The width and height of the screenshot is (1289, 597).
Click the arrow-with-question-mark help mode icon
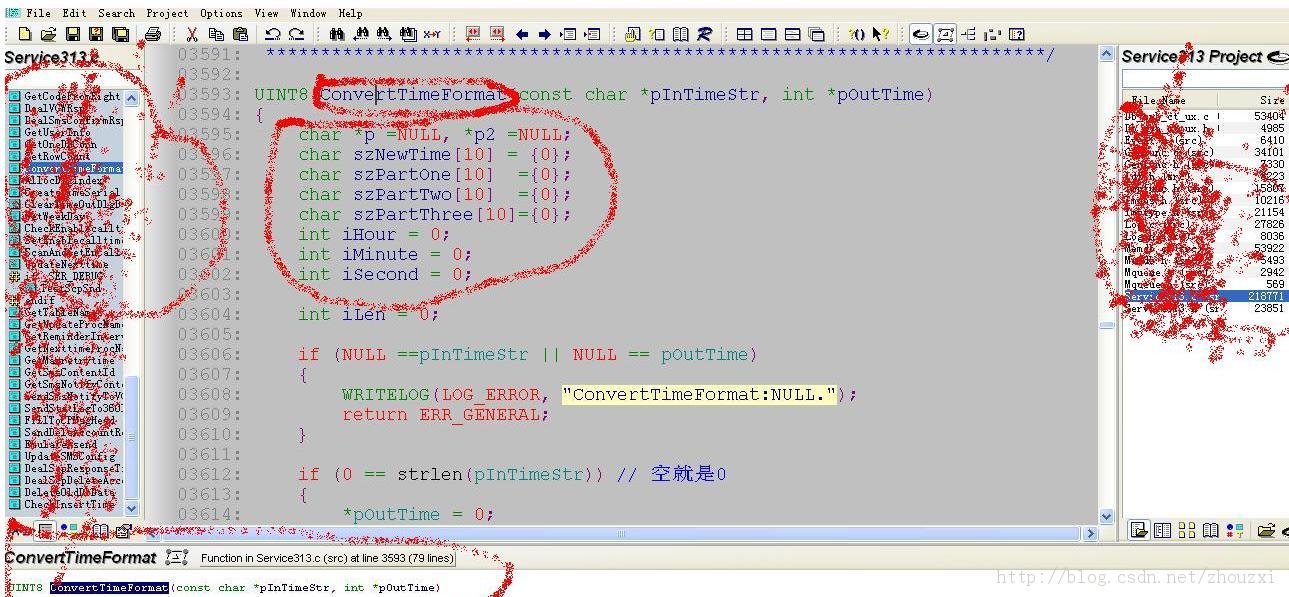[881, 34]
